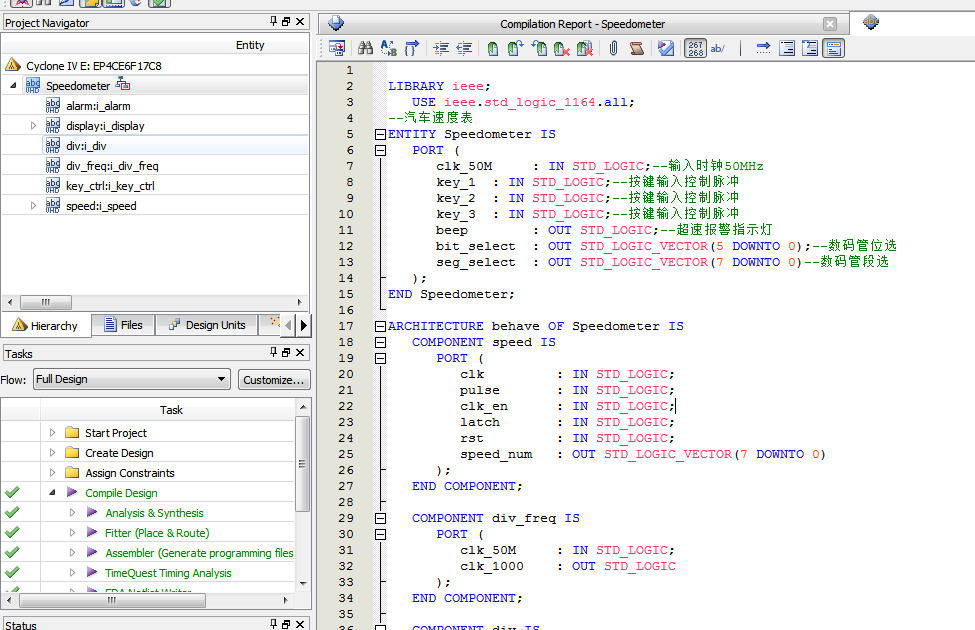Expand Analysis & Synthesis subtasks

(72, 512)
